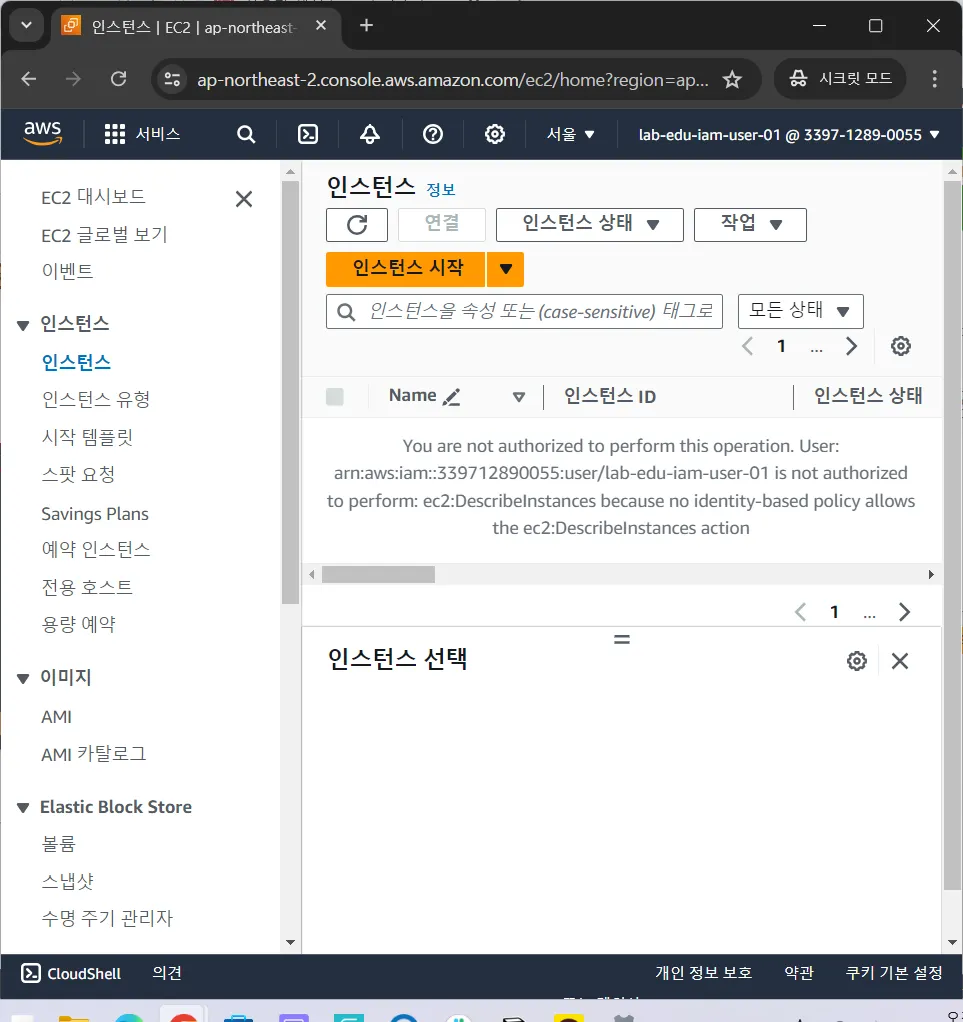
Task: Open the services grid menu icon
Action: pyautogui.click(x=115, y=134)
